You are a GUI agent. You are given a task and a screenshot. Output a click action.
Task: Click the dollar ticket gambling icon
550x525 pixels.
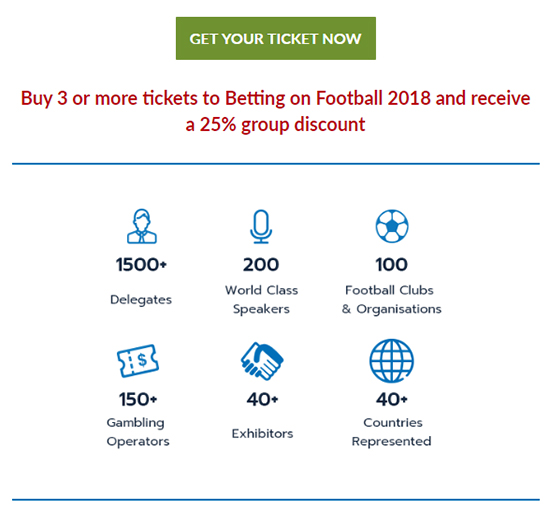point(138,361)
